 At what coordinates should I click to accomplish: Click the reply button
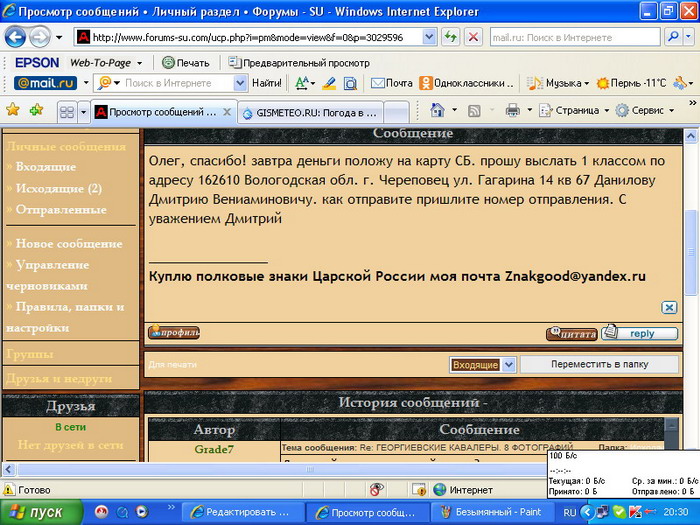641,333
